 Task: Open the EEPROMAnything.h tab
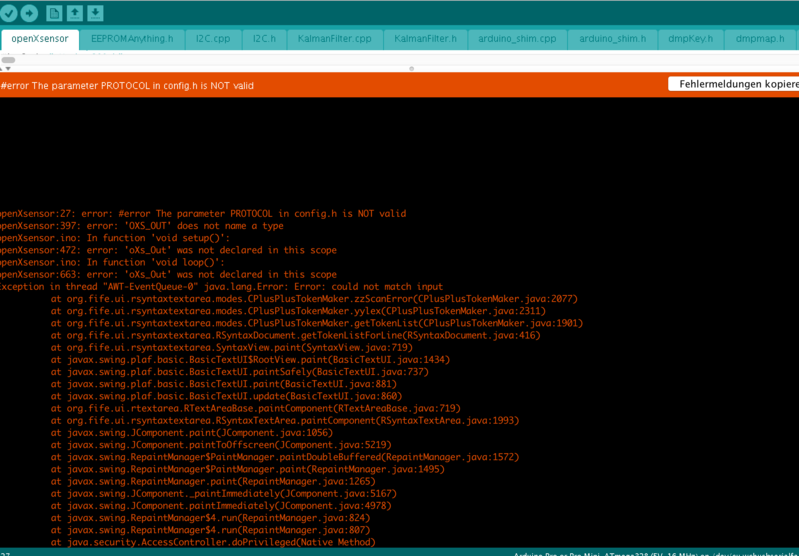coord(131,39)
